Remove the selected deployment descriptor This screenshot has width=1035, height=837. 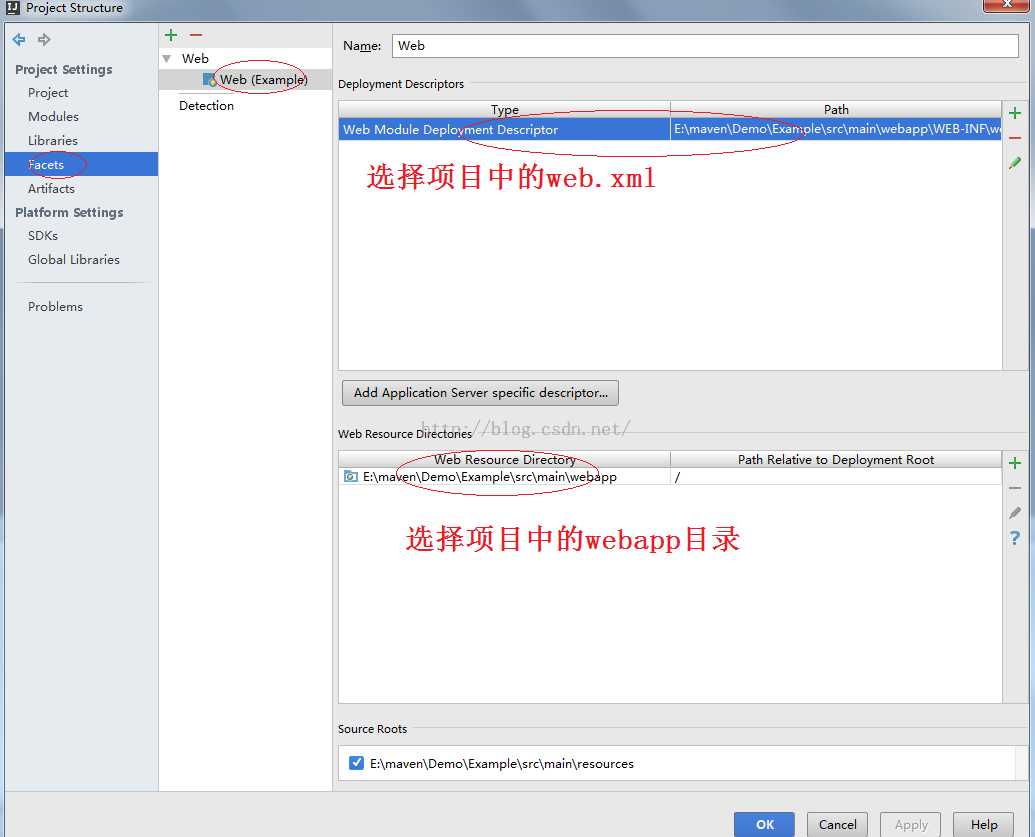click(x=1015, y=137)
